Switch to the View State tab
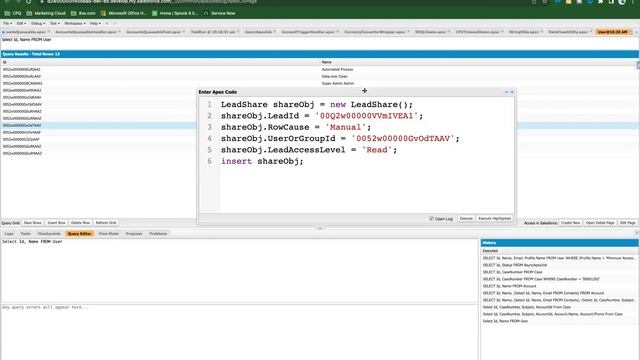The width and height of the screenshot is (640, 360). 109,234
